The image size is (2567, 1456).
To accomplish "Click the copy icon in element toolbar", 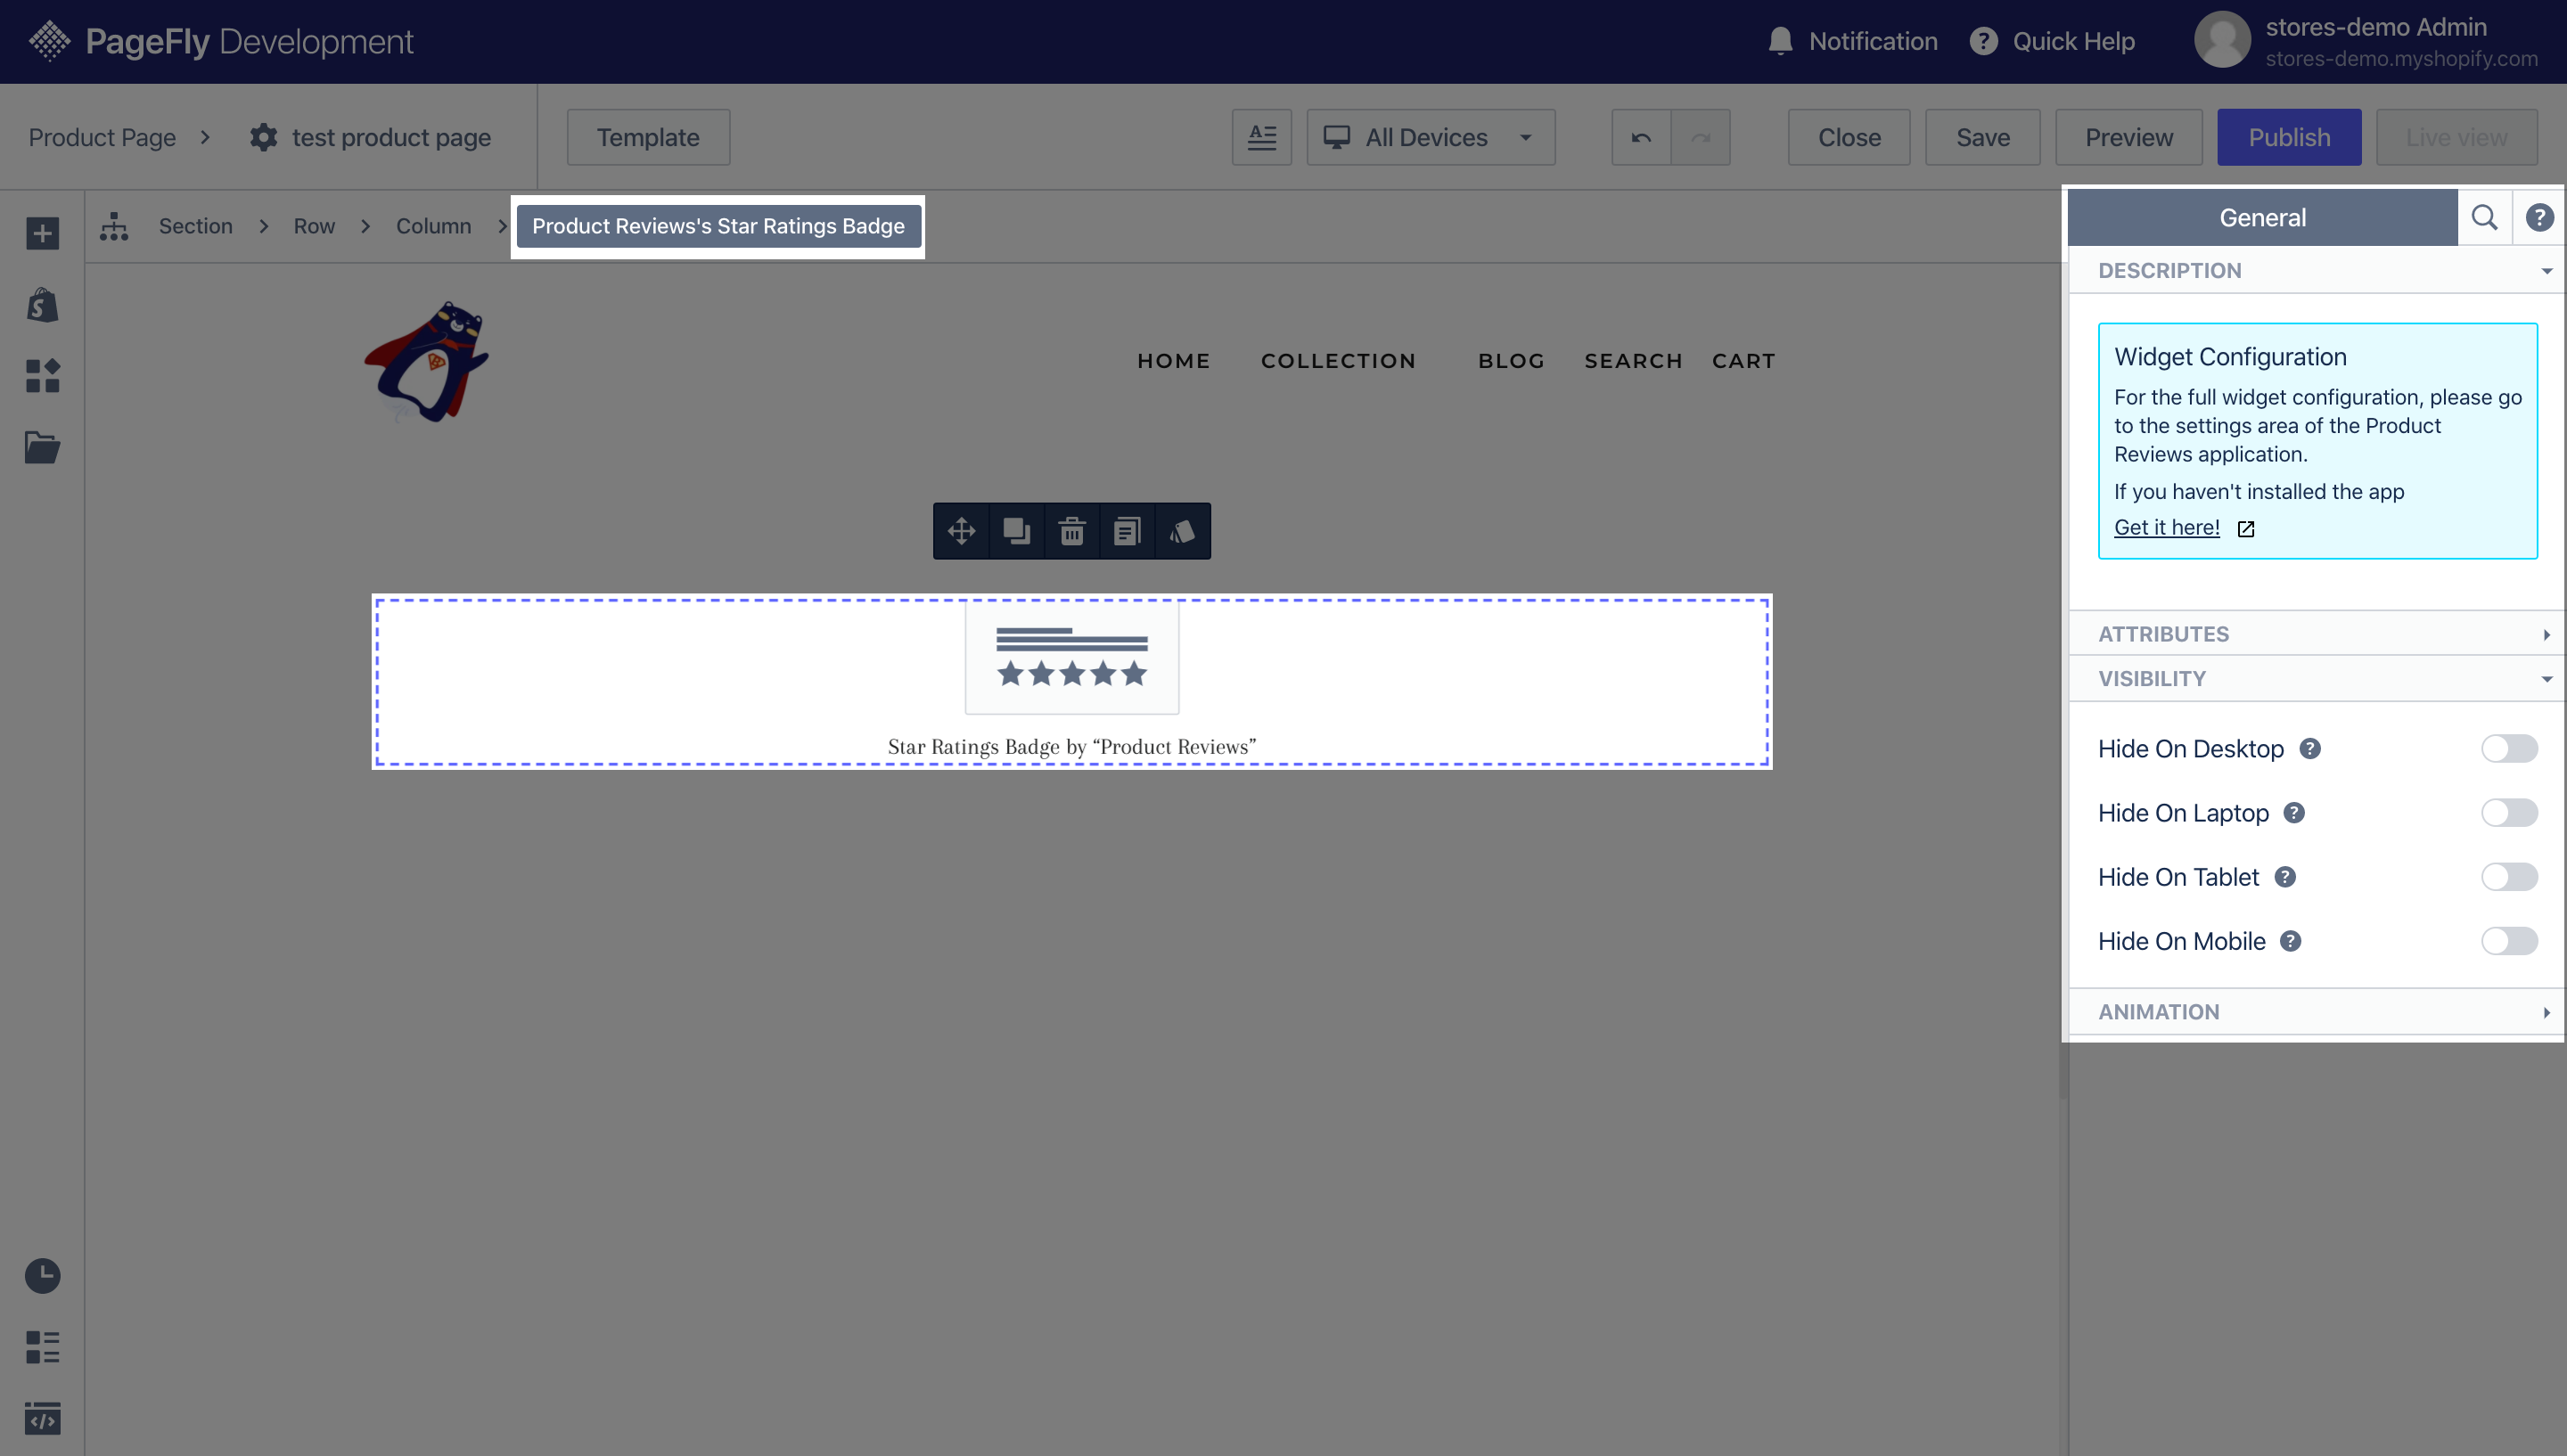I will (x=1127, y=531).
